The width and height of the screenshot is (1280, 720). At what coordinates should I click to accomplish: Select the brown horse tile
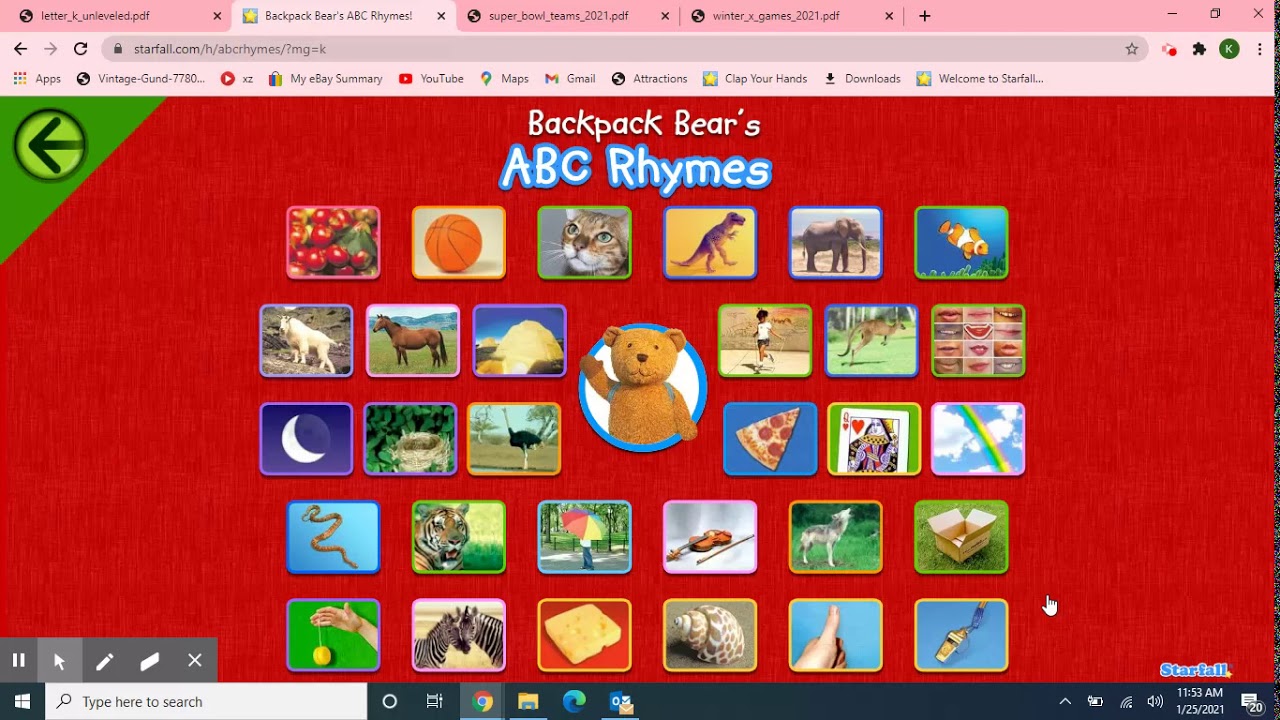pos(413,340)
